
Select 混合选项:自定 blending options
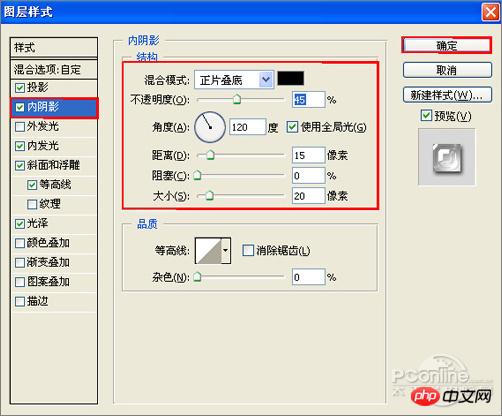[54, 70]
